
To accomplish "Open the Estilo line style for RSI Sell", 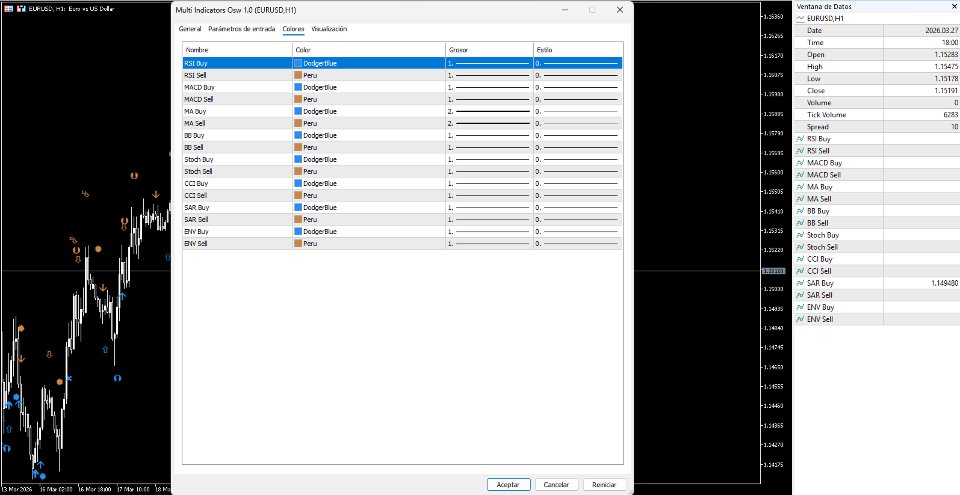I will [x=577, y=75].
